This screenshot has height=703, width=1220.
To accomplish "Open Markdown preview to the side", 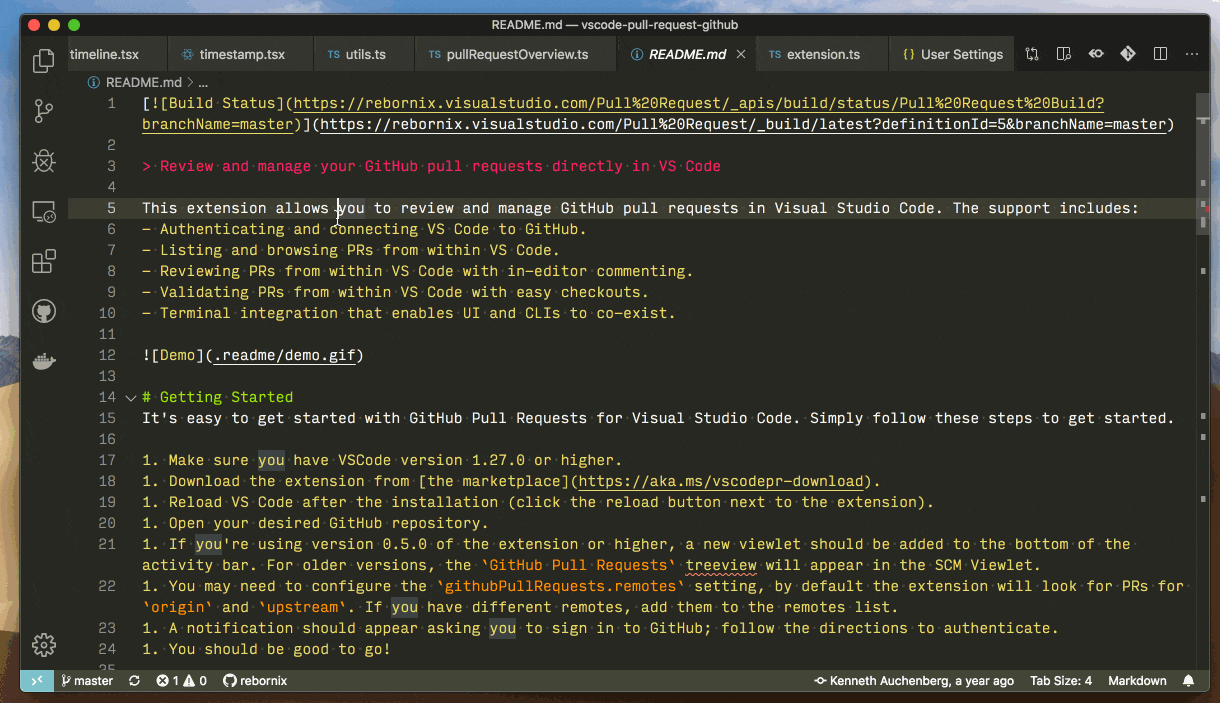I will [x=1063, y=54].
